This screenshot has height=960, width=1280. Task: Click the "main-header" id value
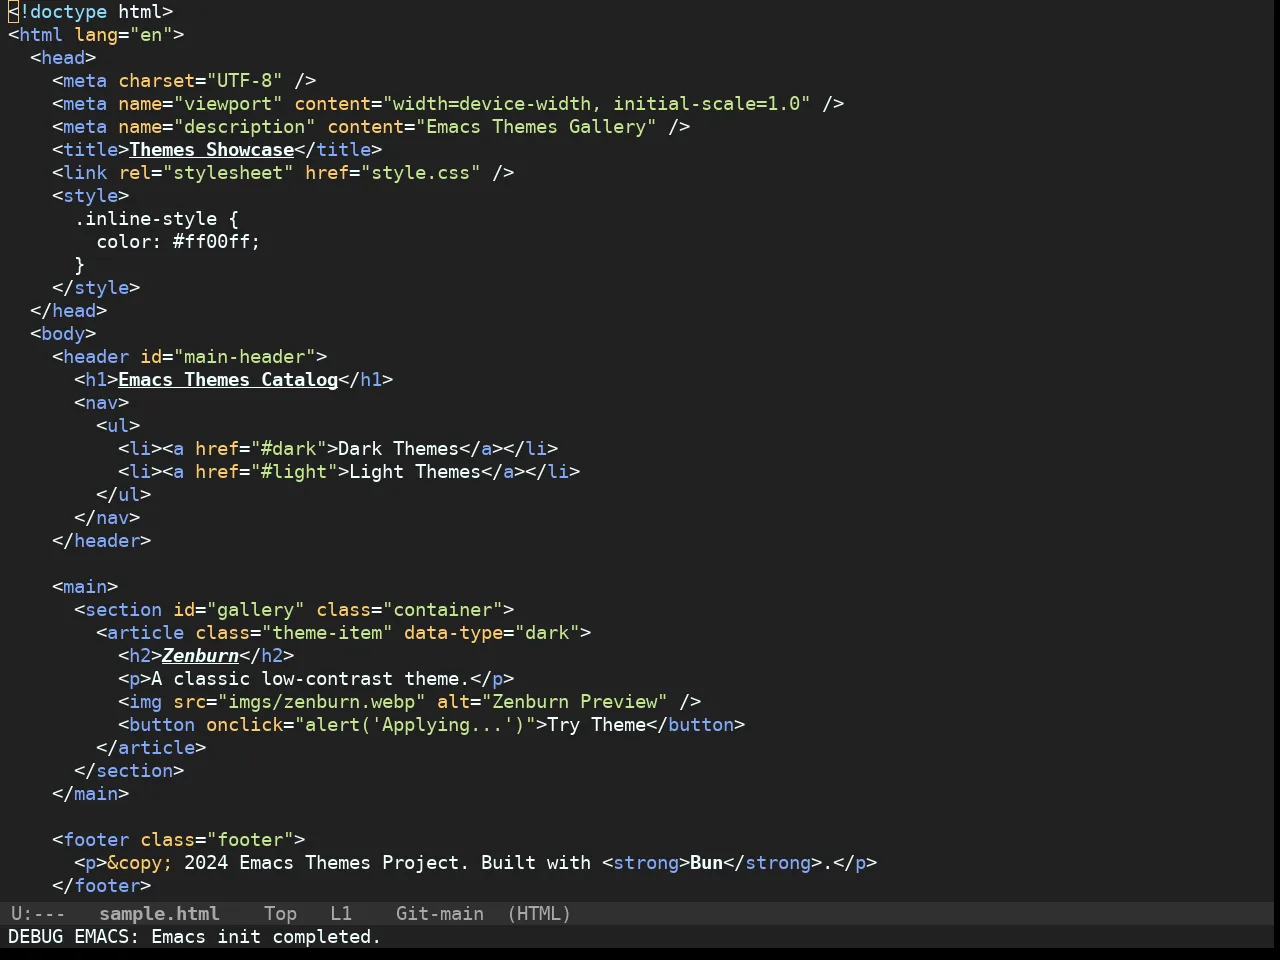tap(245, 357)
